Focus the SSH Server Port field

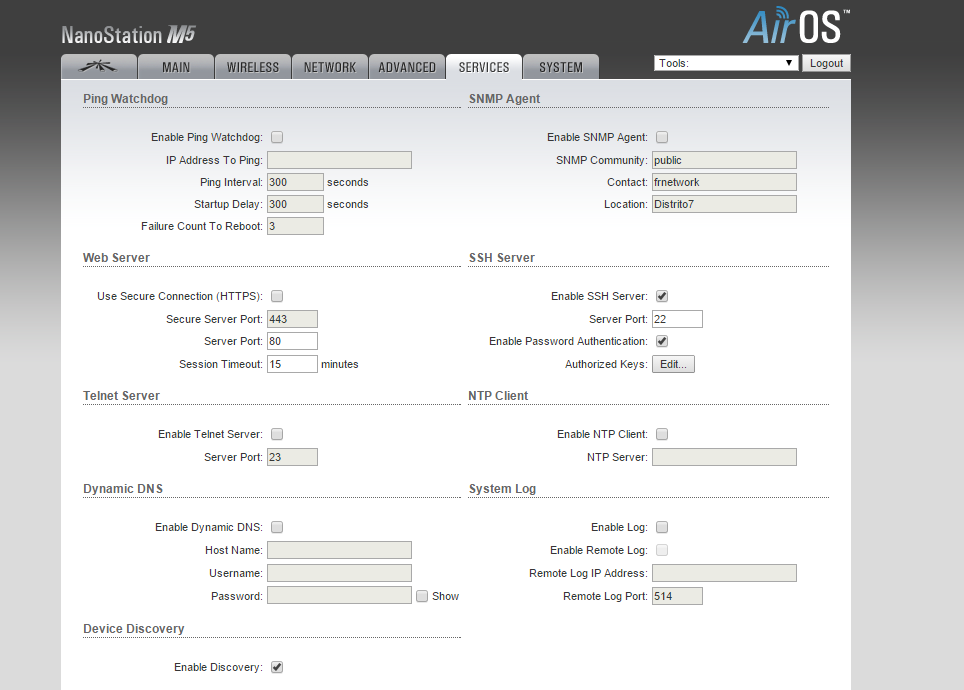click(677, 319)
